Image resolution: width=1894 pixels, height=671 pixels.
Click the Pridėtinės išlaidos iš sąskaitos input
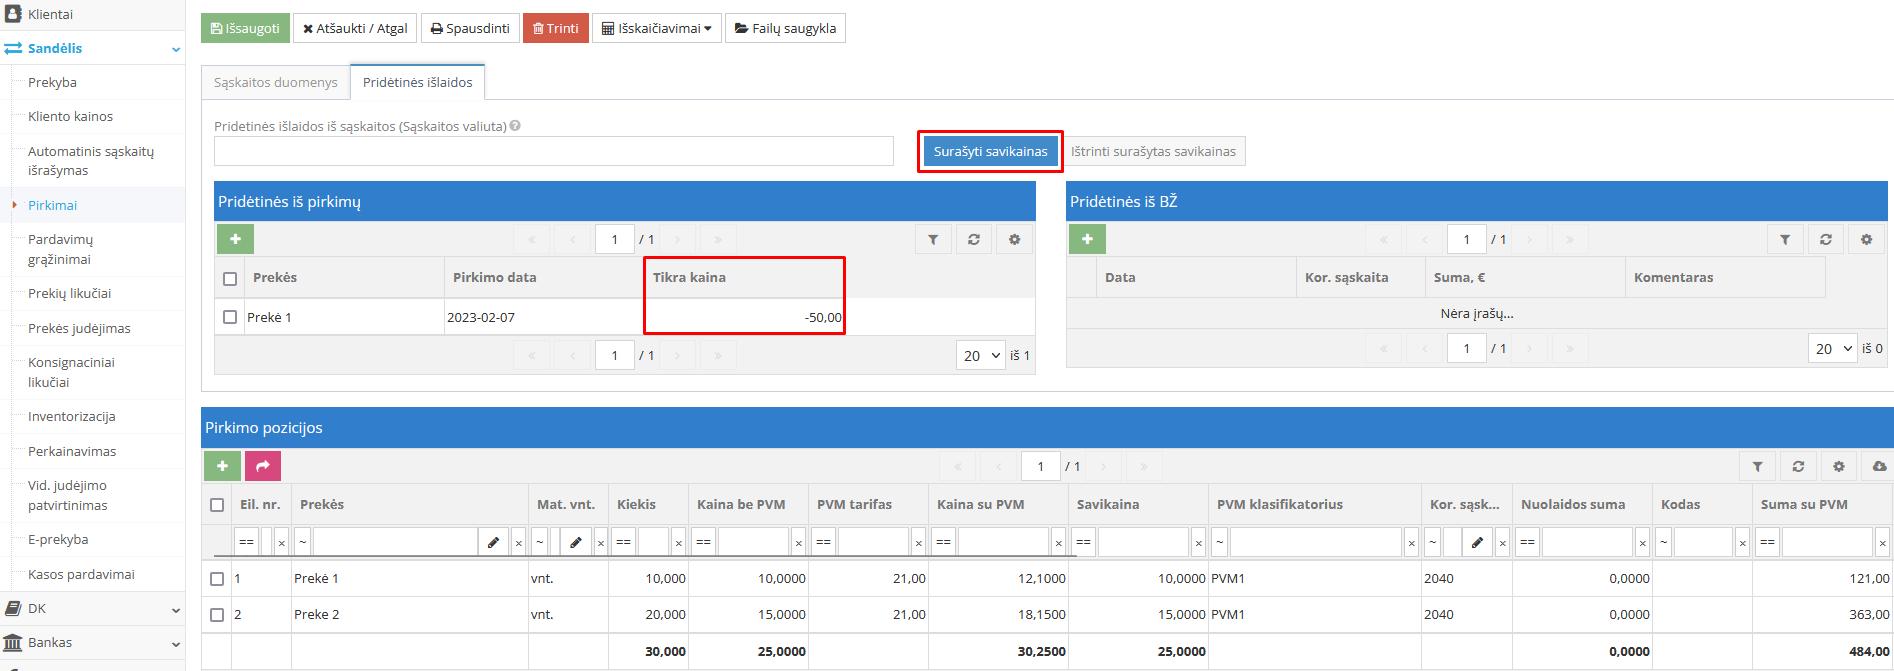point(553,151)
